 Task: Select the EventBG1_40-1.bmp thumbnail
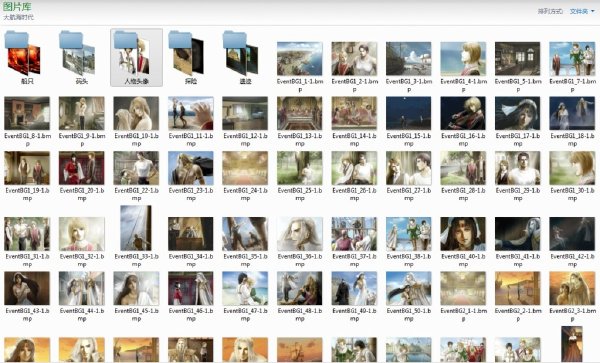tap(463, 234)
